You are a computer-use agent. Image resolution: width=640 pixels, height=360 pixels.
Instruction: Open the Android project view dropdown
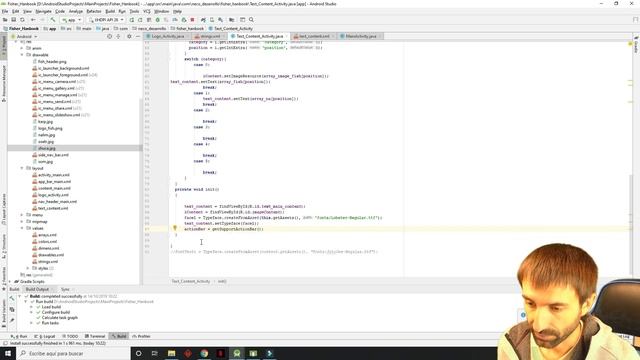click(24, 36)
